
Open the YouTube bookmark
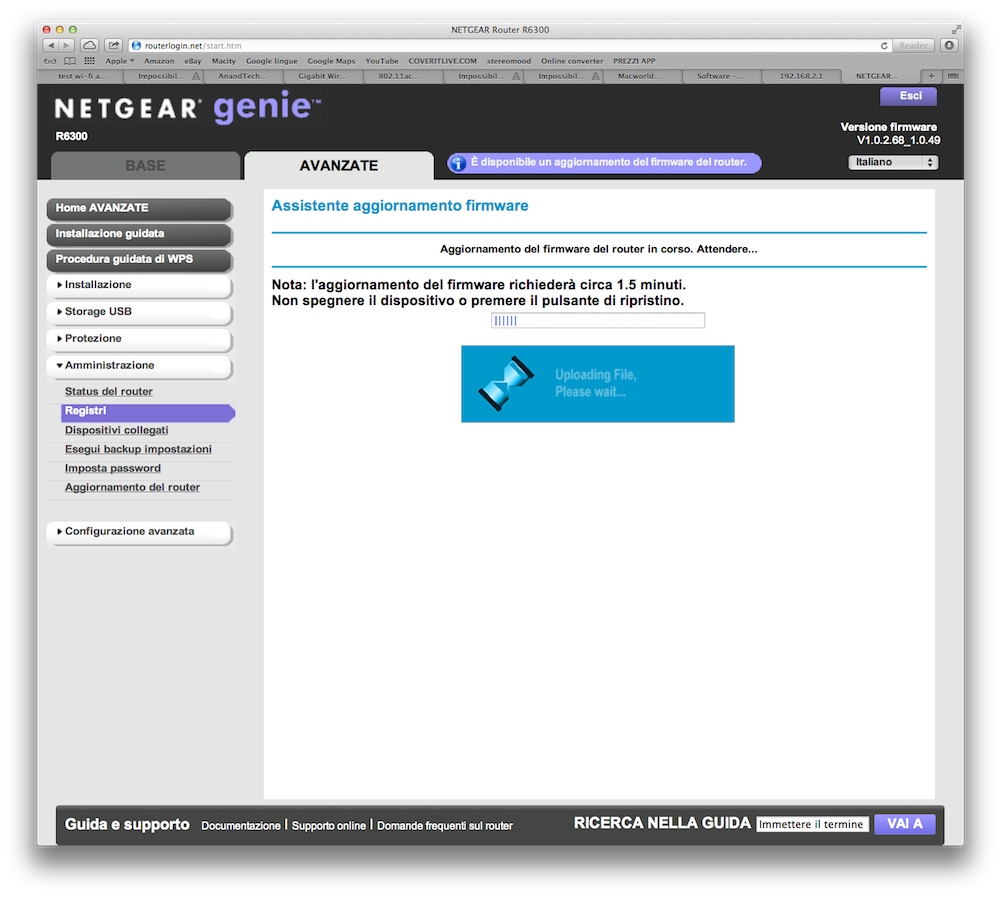382,61
